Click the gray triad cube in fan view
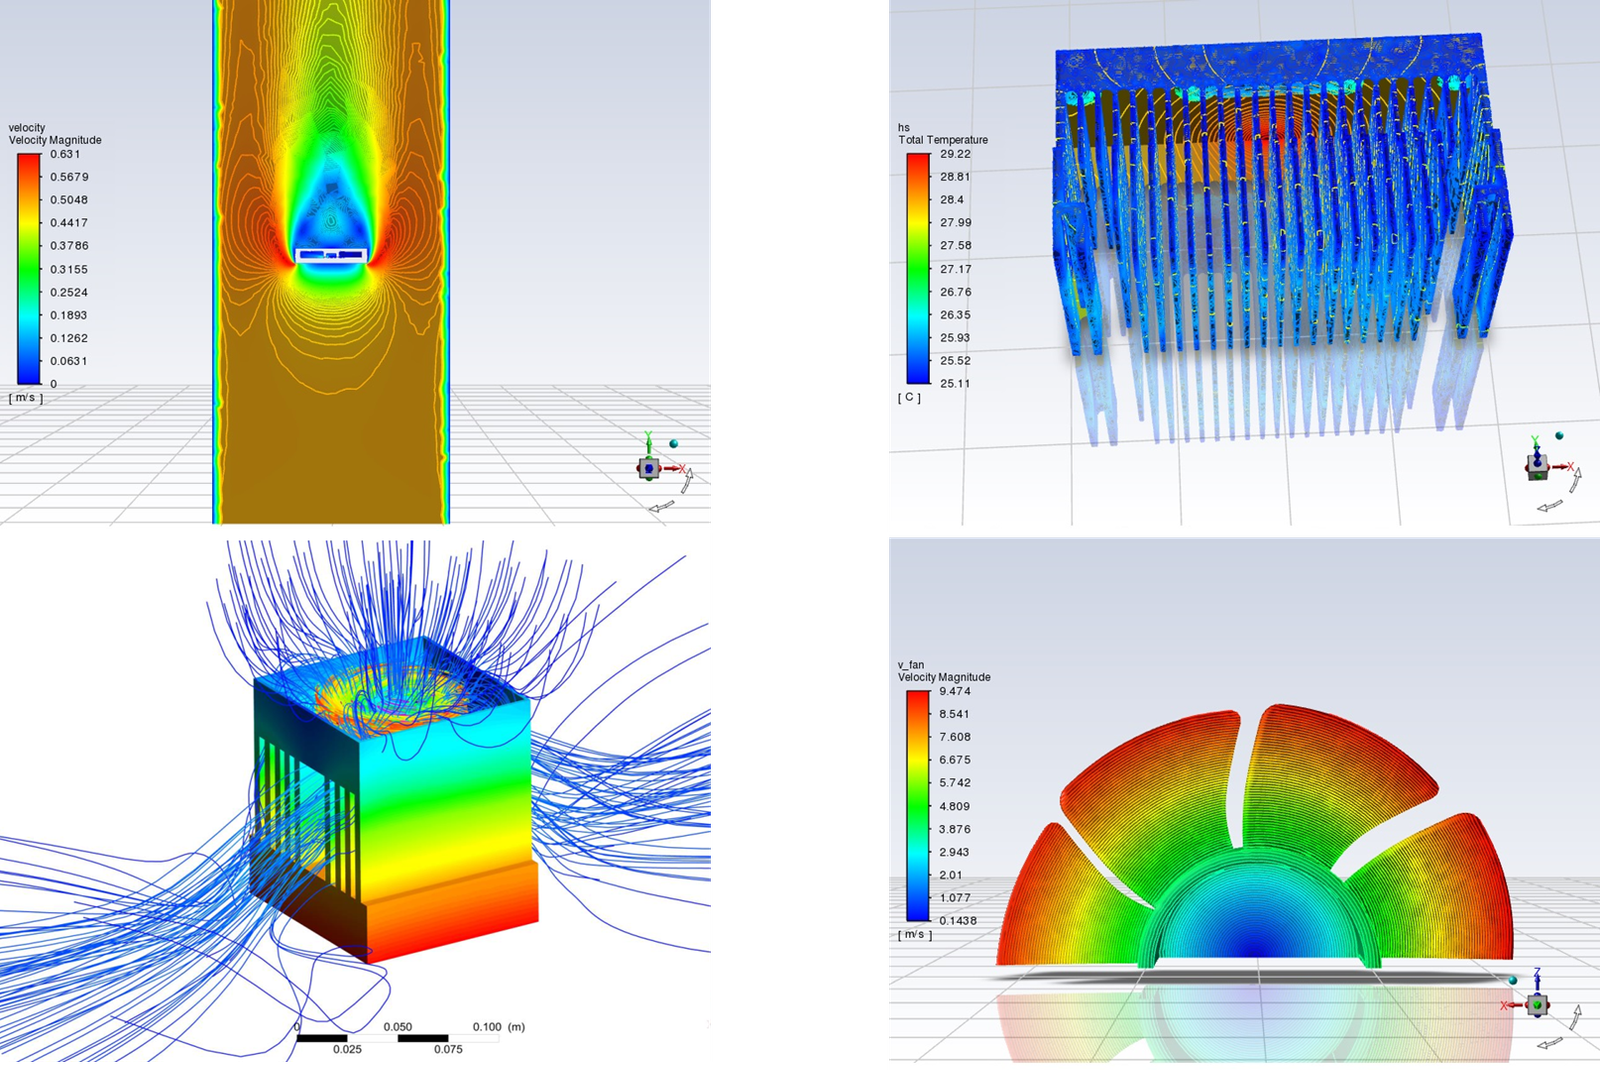Image resolution: width=1600 pixels, height=1070 pixels. (x=1538, y=1004)
